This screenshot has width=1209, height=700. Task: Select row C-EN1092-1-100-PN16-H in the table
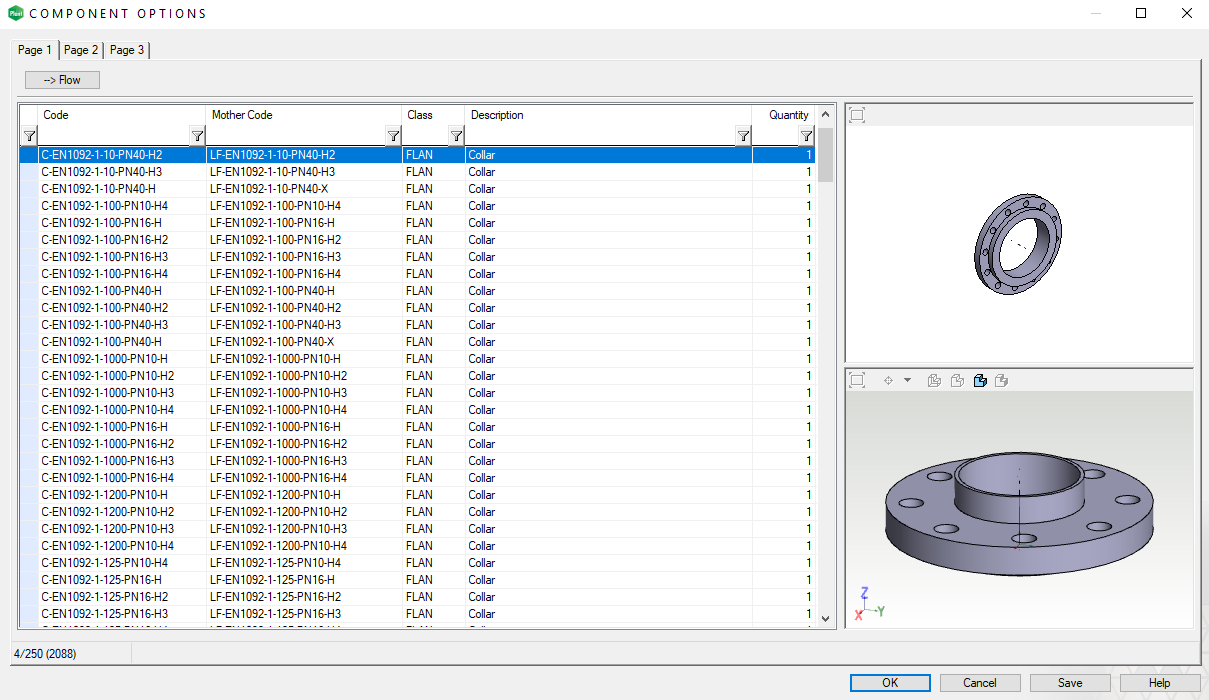coord(101,223)
